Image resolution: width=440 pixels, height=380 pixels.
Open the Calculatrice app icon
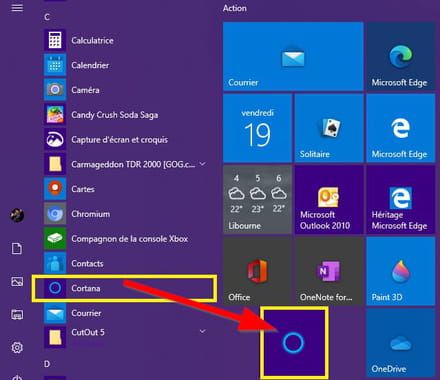(55, 40)
